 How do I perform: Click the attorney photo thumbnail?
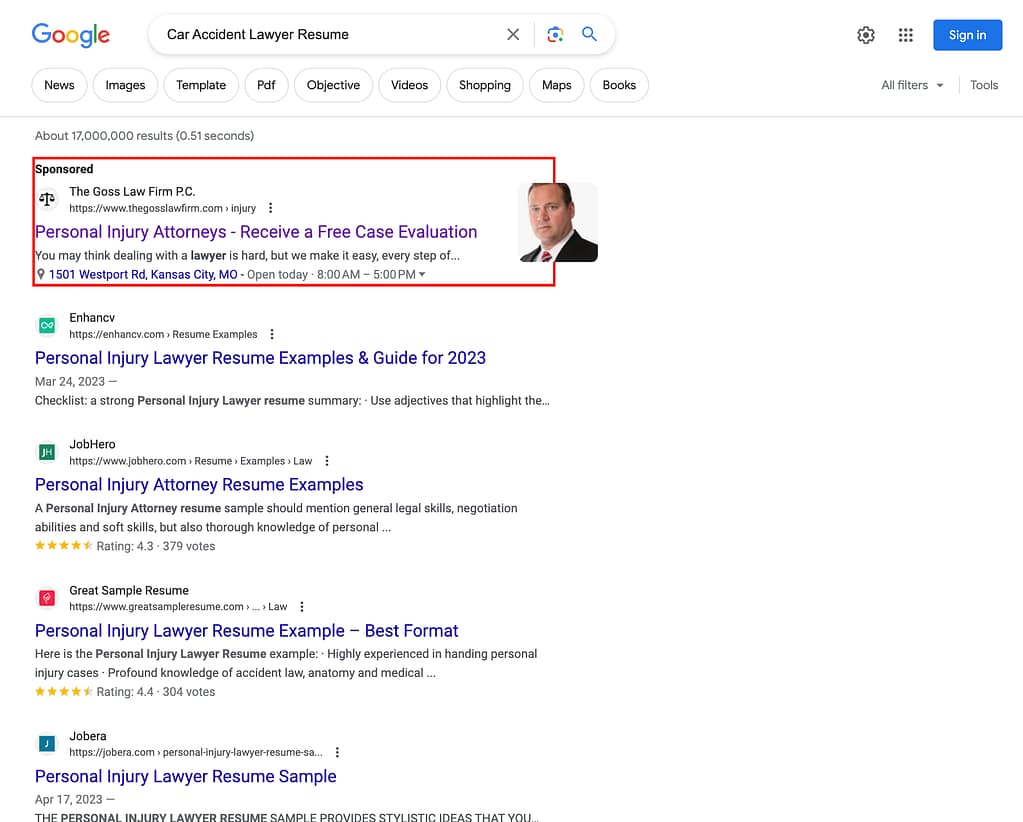coord(558,222)
